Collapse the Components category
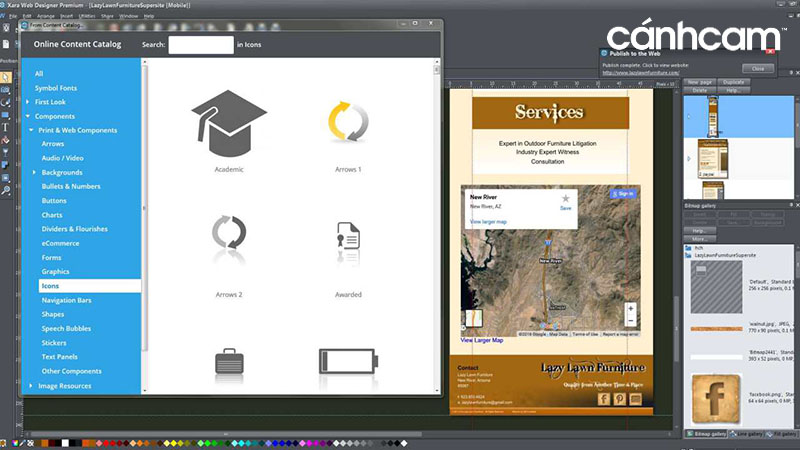The image size is (800, 450). pos(28,116)
